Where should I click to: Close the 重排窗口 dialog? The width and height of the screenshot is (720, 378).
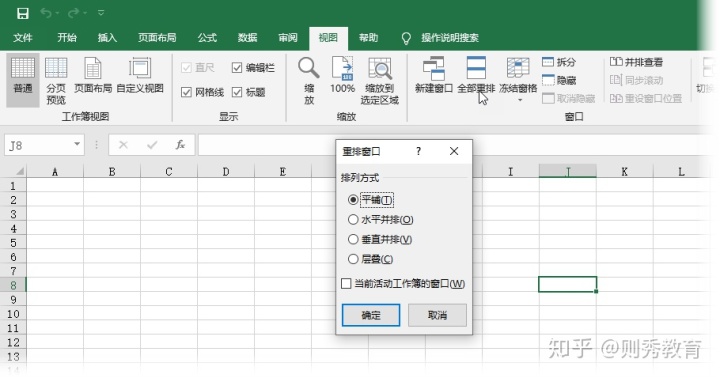click(x=454, y=151)
